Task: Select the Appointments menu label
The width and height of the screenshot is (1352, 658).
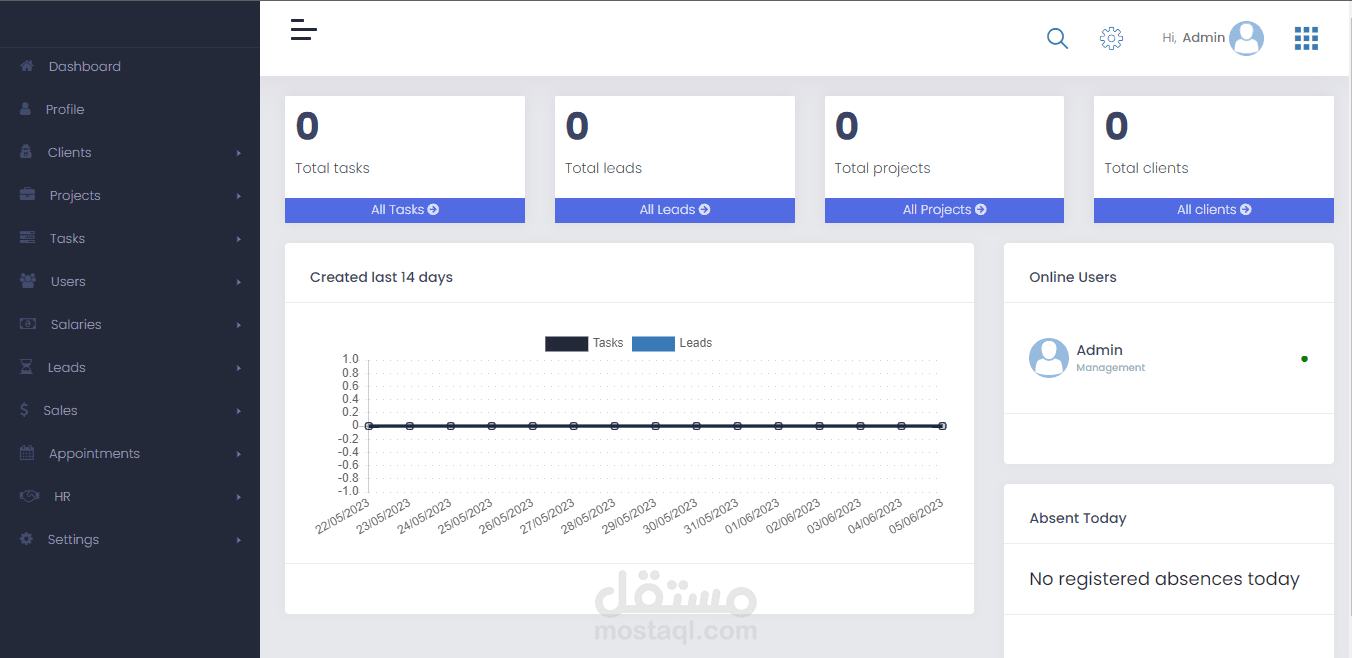Action: point(94,453)
